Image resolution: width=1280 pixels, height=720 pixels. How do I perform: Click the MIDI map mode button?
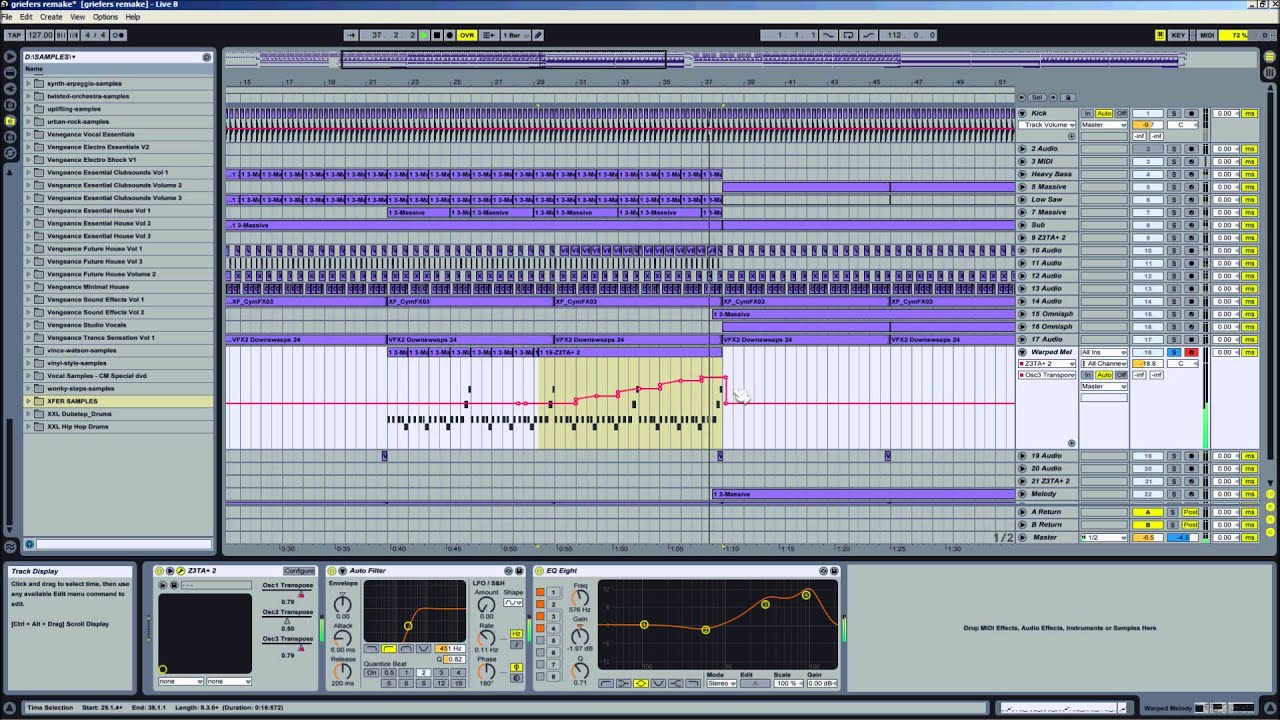point(1207,35)
